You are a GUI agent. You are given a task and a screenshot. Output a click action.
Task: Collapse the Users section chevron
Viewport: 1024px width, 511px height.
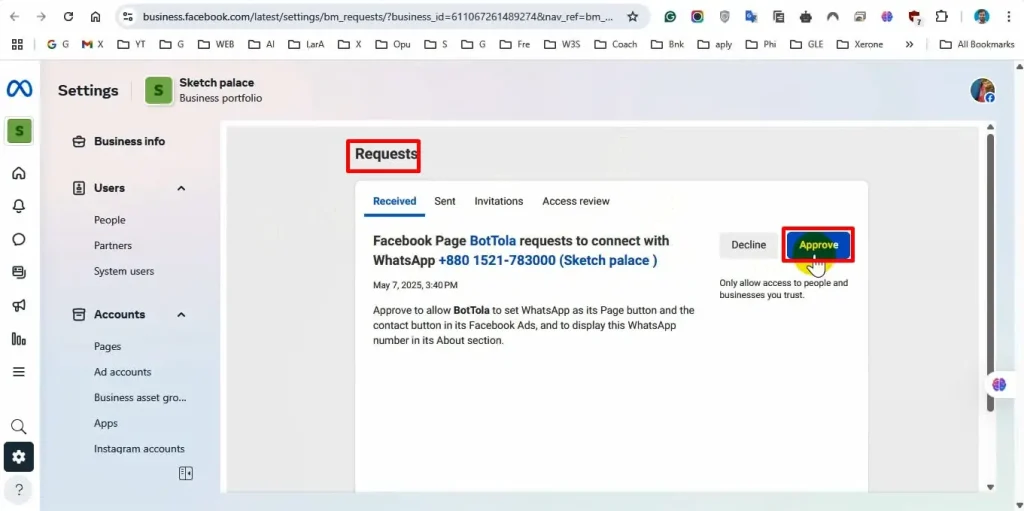(x=181, y=188)
